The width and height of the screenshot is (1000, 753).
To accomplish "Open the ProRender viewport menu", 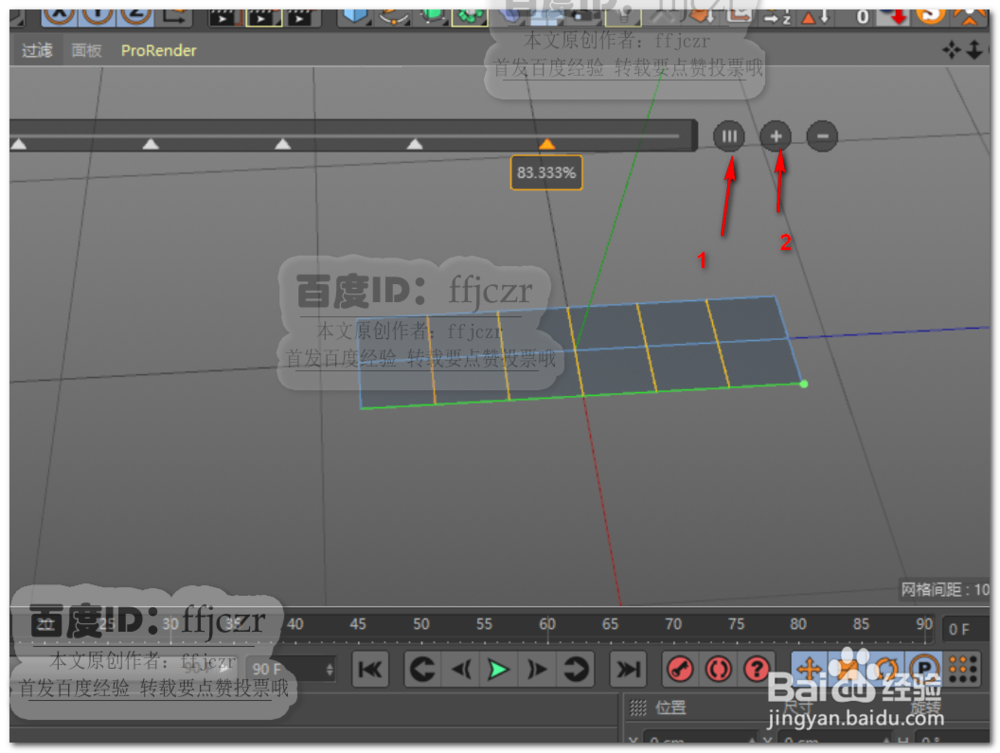I will click(x=159, y=50).
